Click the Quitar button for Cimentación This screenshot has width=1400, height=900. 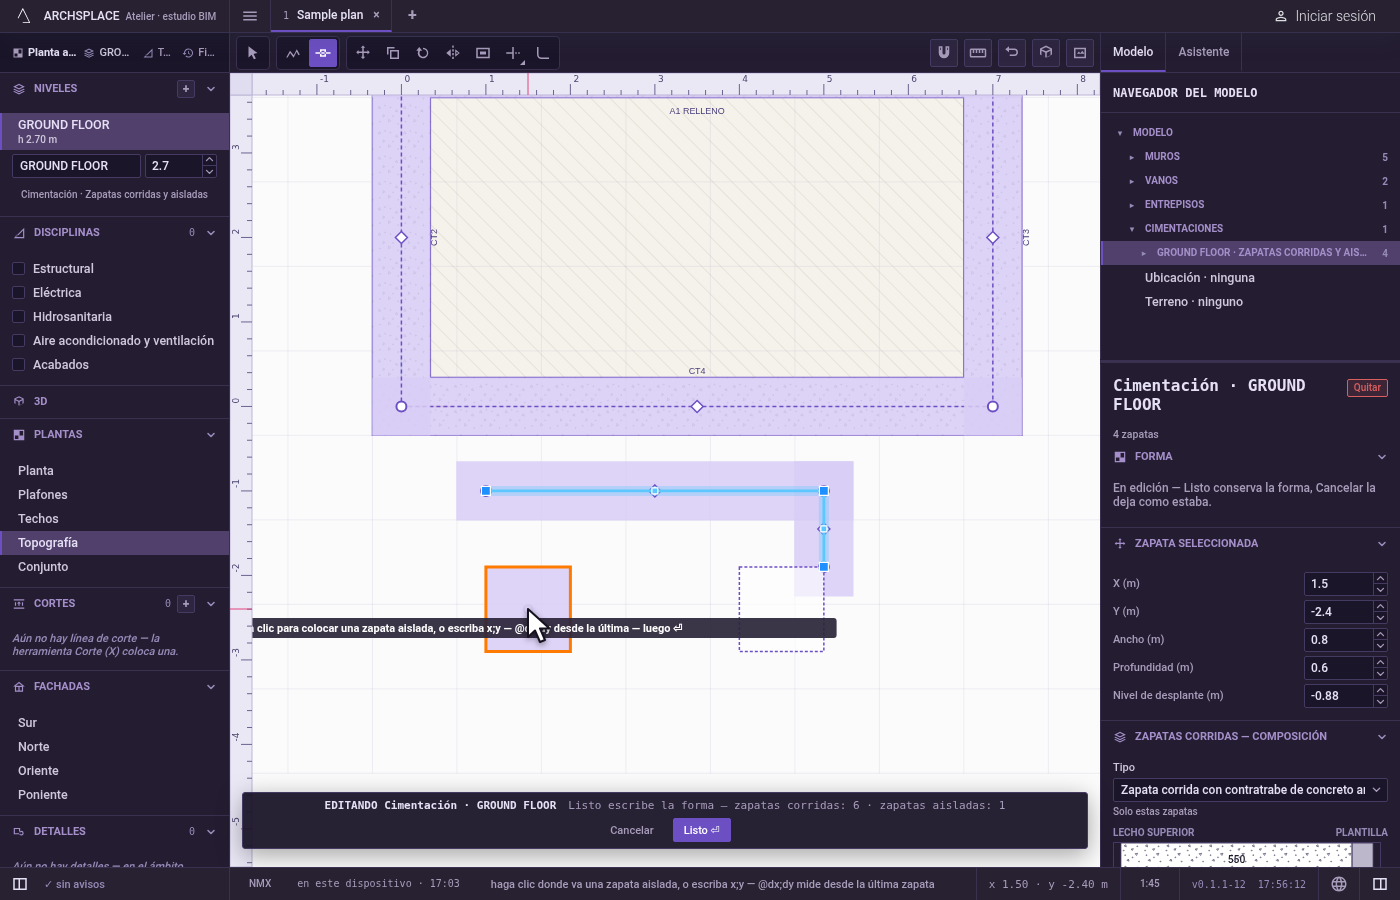pyautogui.click(x=1367, y=388)
